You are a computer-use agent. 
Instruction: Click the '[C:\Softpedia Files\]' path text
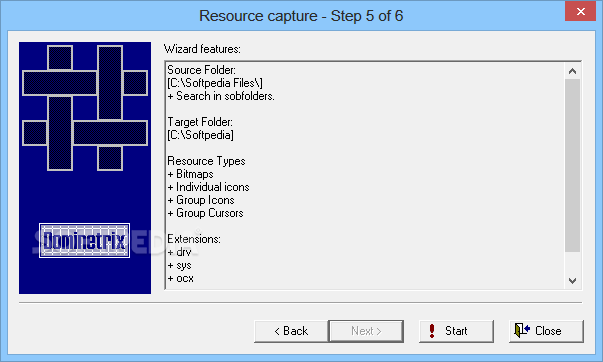point(215,83)
